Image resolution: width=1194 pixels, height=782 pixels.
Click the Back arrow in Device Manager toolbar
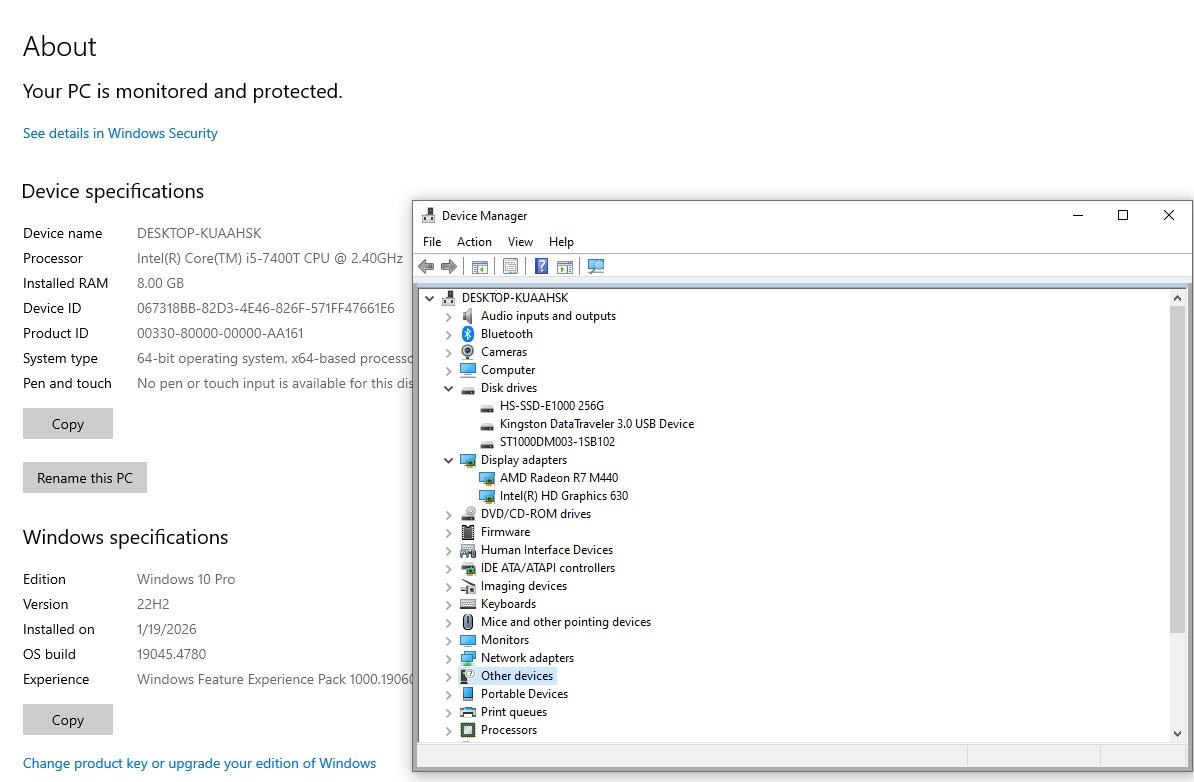426,266
